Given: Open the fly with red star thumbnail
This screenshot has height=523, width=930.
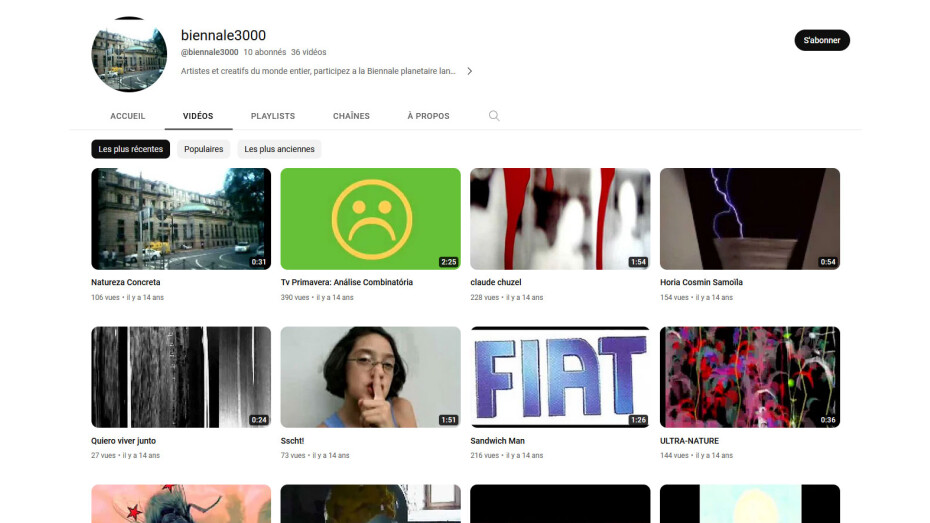Looking at the screenshot, I should click(181, 504).
